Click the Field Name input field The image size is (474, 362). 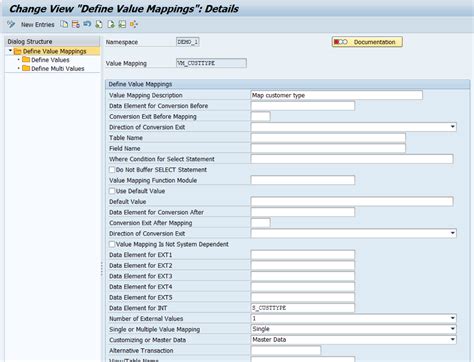point(328,148)
